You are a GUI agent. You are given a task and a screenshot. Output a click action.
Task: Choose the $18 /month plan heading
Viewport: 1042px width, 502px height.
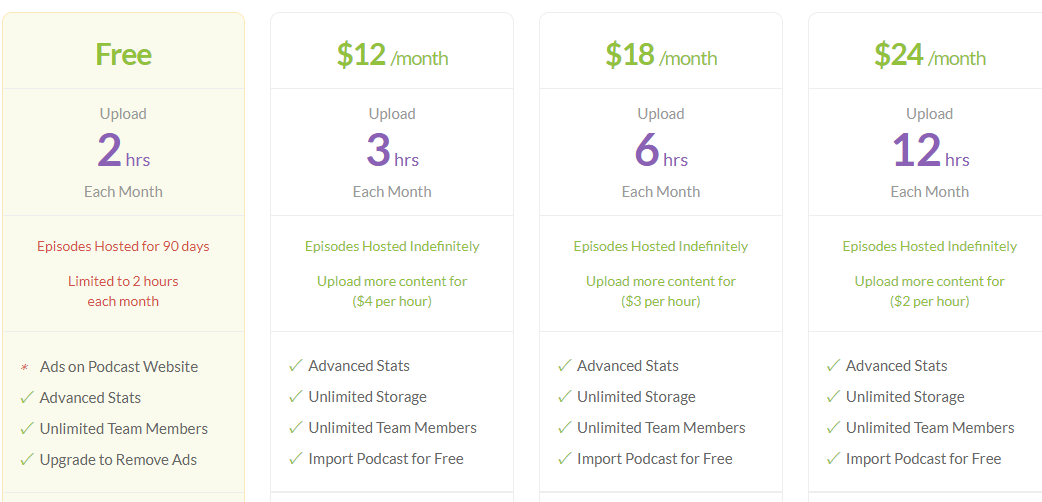click(661, 55)
